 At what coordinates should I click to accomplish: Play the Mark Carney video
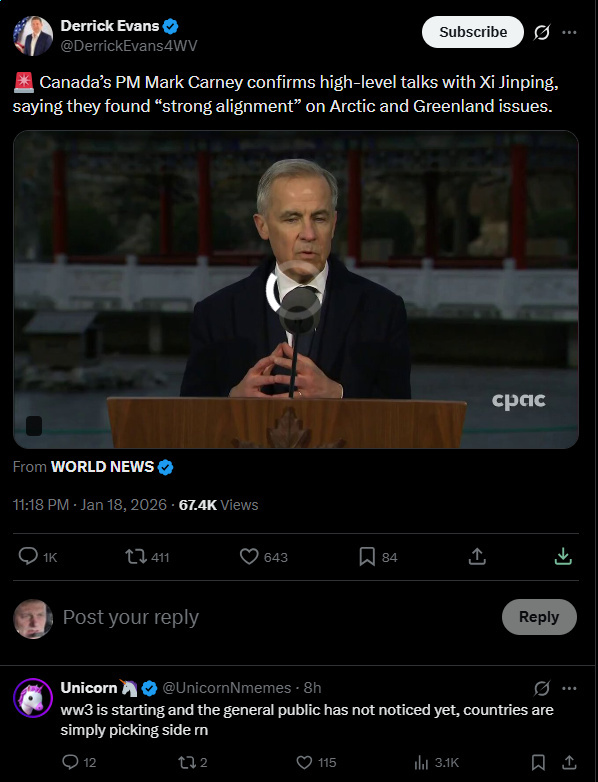pyautogui.click(x=296, y=289)
